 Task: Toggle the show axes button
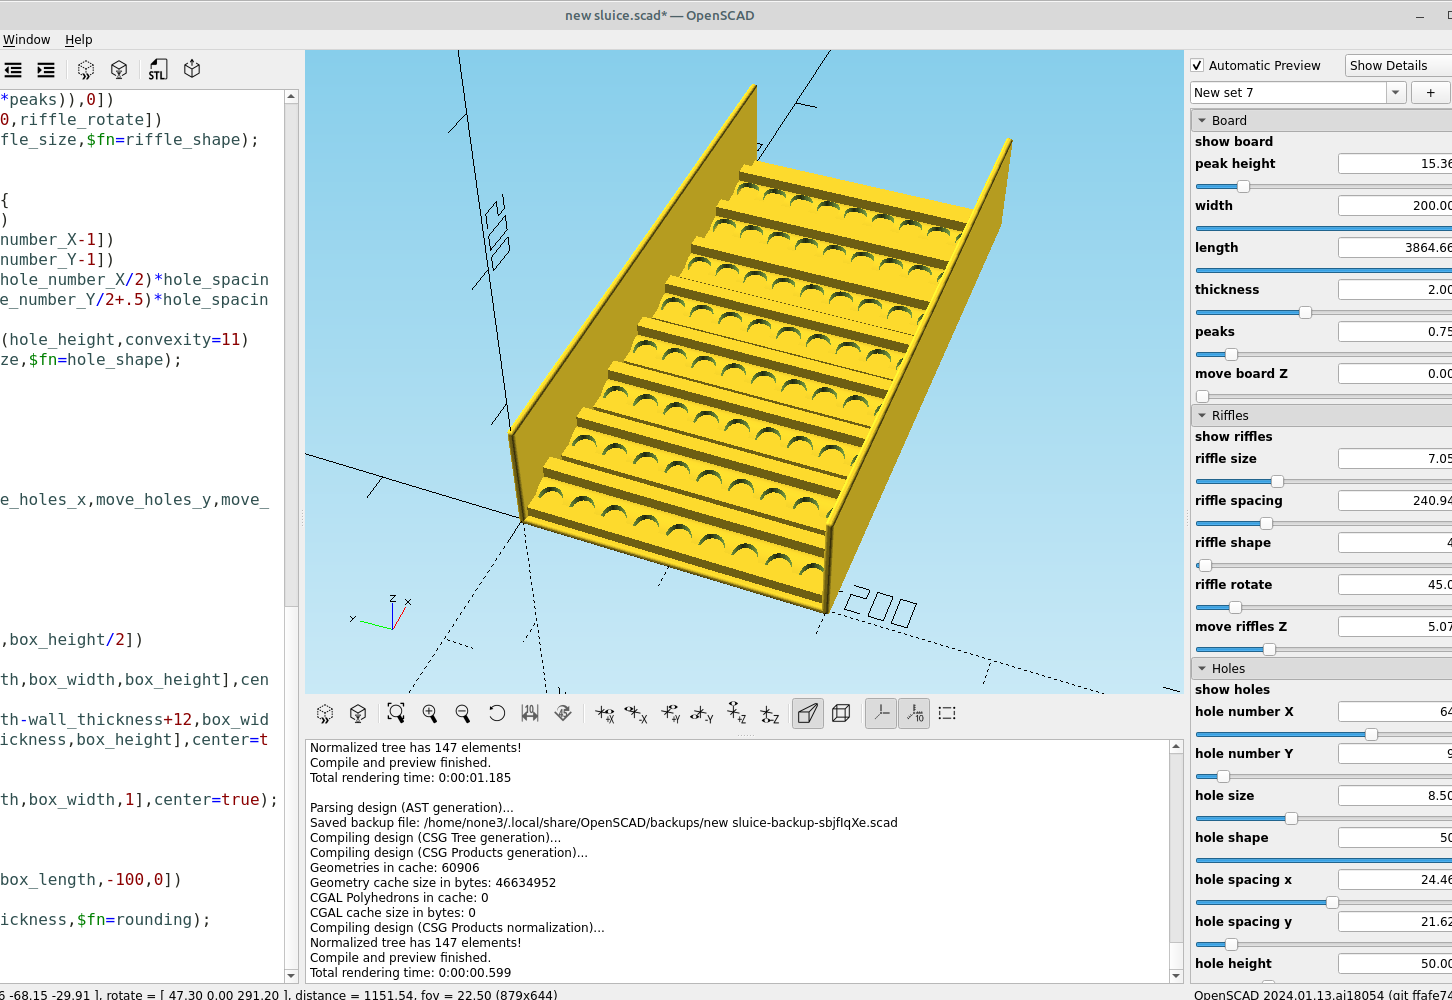pos(880,713)
